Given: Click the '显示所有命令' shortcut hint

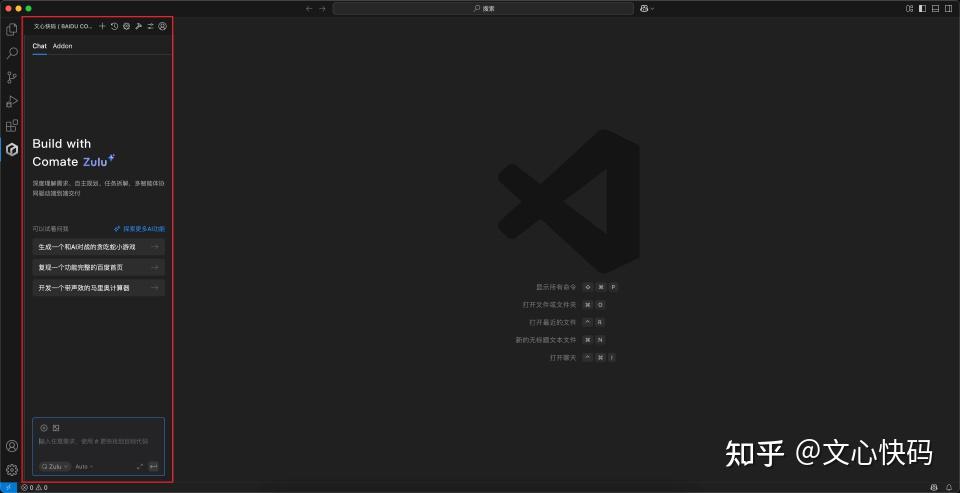Looking at the screenshot, I should click(x=557, y=287).
